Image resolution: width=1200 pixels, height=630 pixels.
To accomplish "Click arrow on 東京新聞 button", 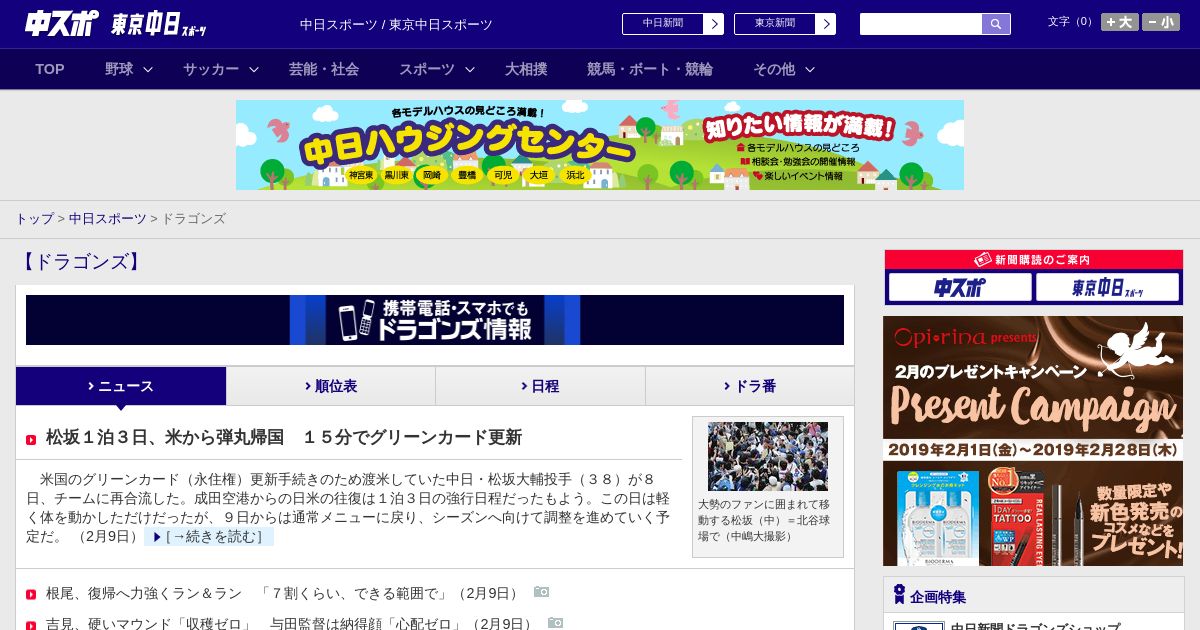I will coord(825,24).
